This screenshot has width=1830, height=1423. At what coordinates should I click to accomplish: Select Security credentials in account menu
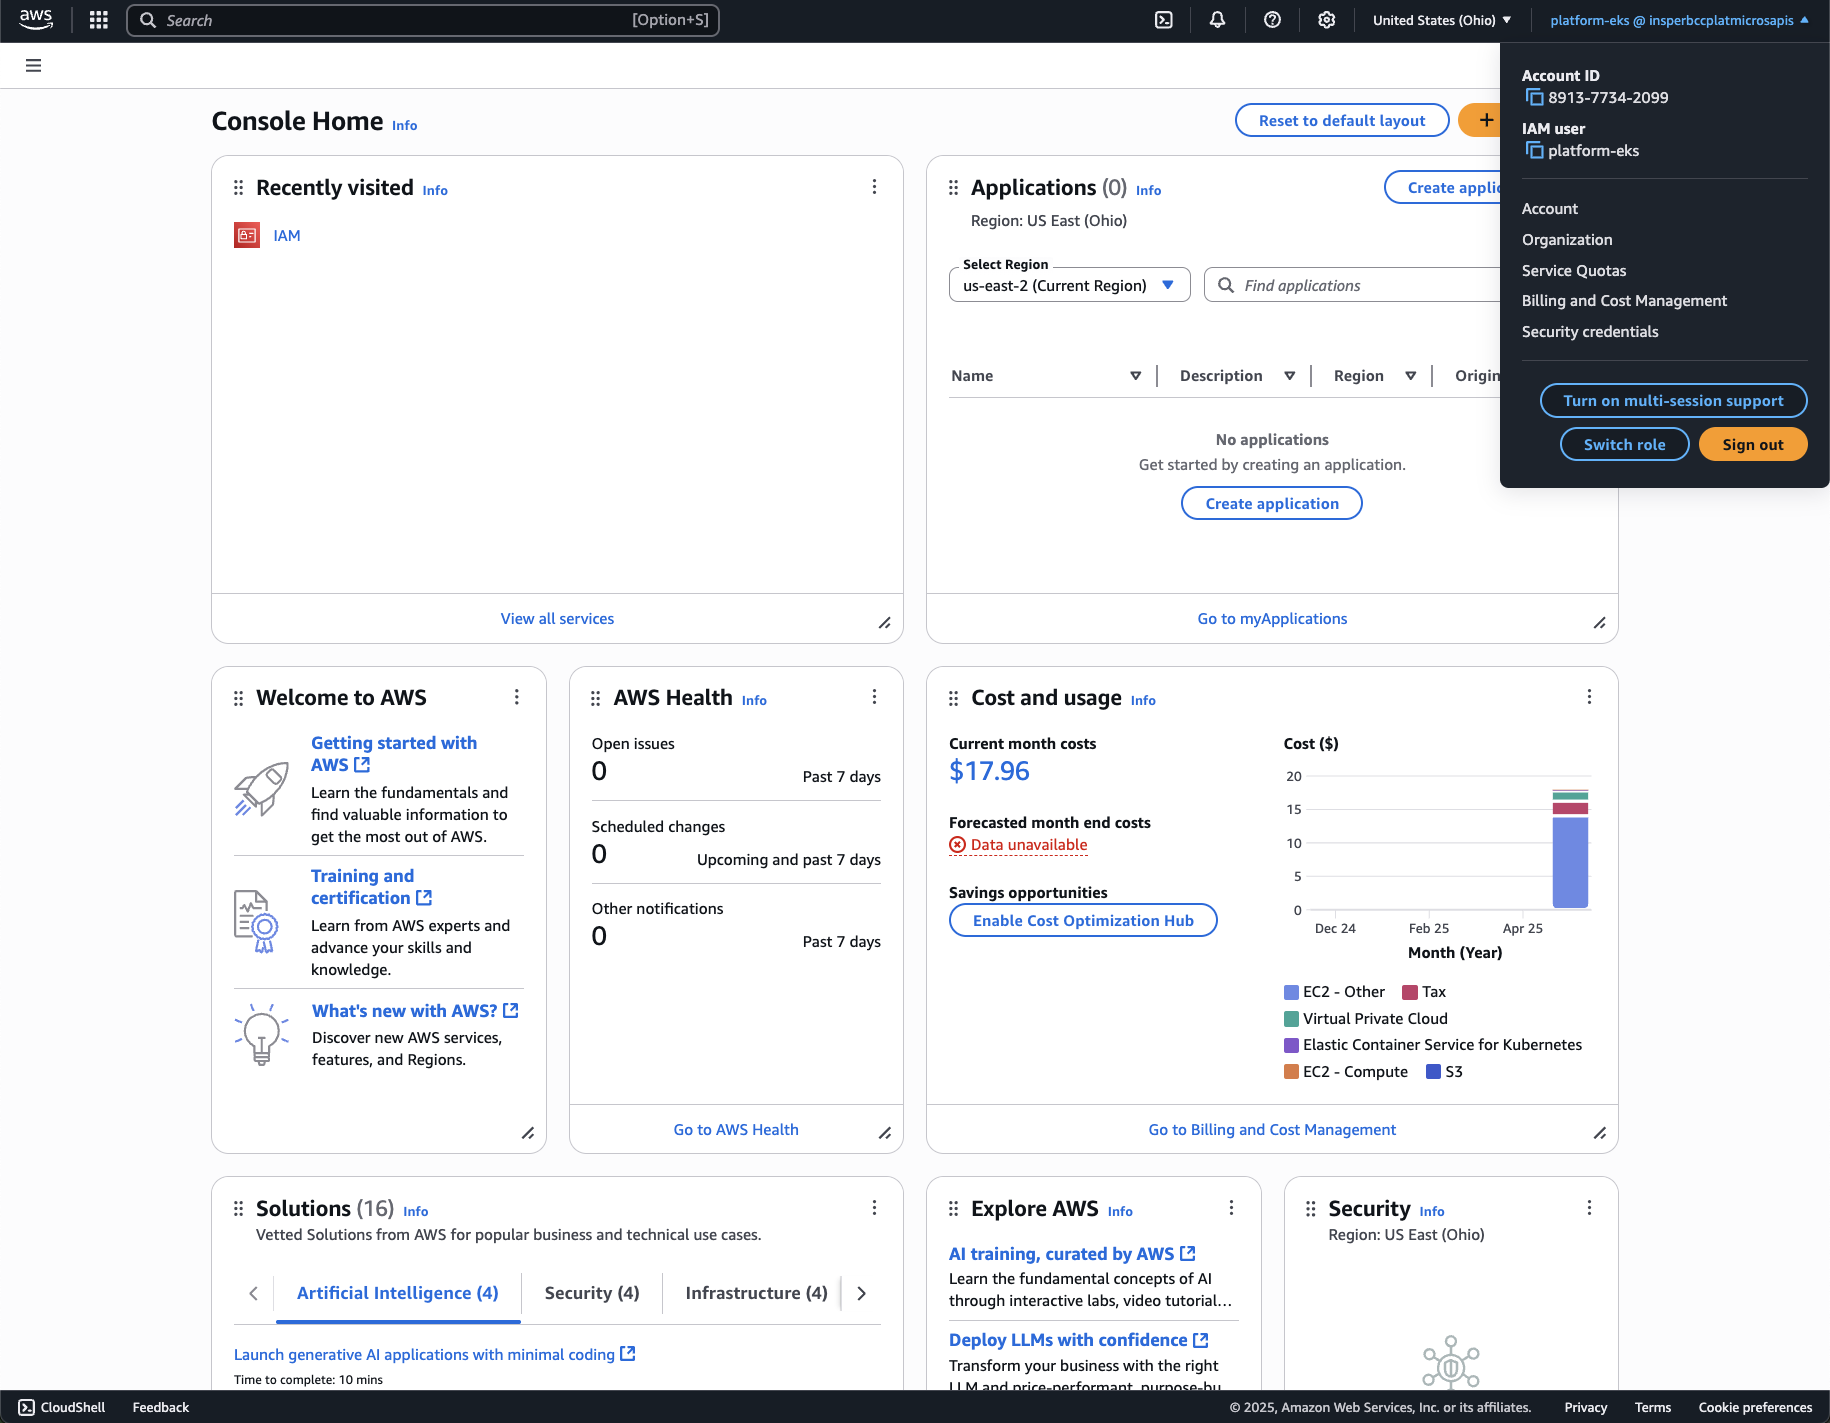click(x=1590, y=332)
